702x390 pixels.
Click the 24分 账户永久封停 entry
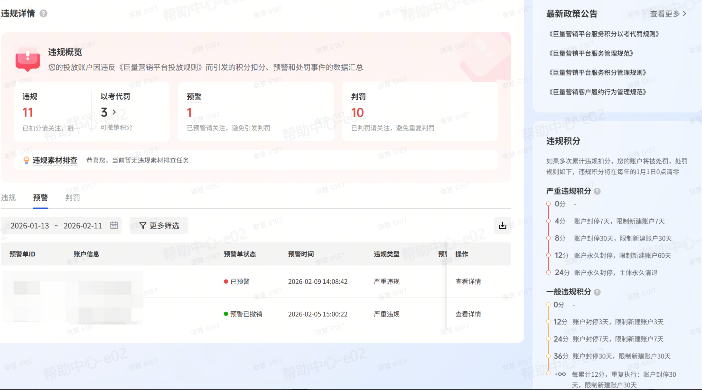(x=606, y=272)
